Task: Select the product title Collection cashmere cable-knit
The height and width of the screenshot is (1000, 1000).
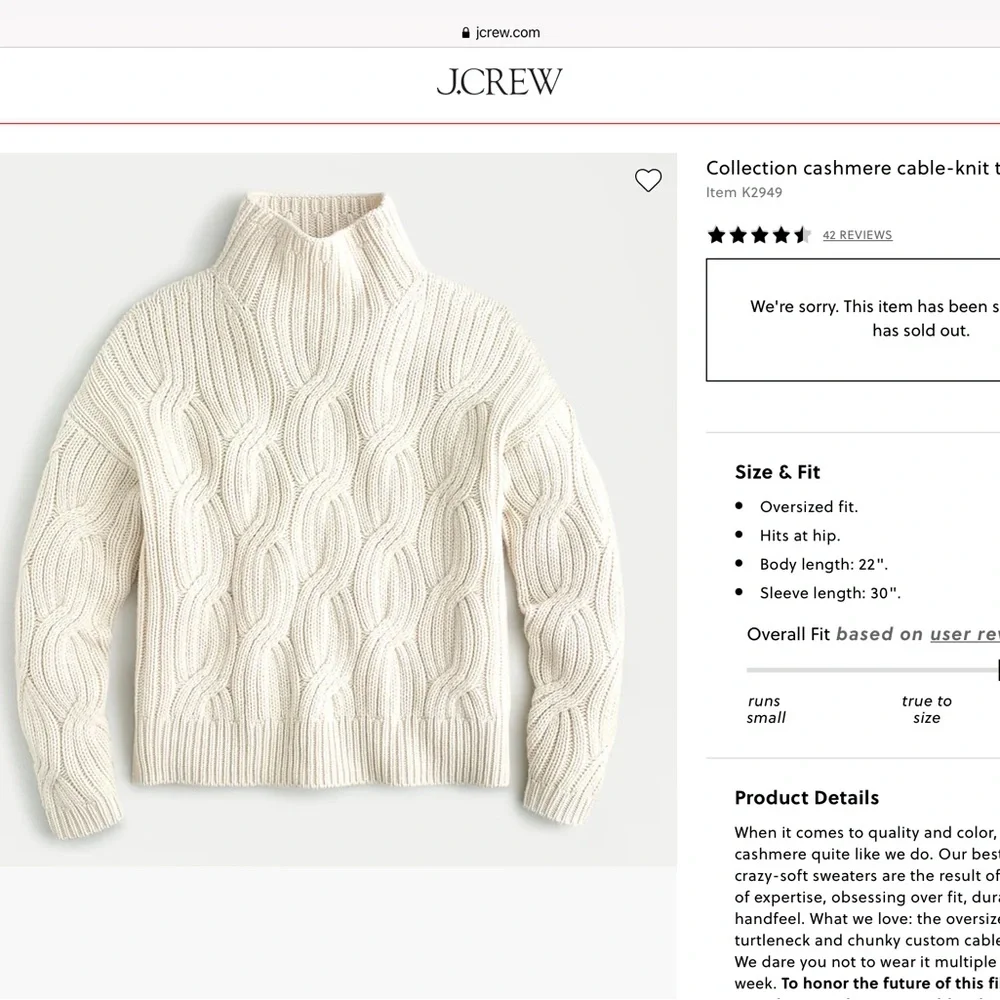Action: [x=852, y=168]
